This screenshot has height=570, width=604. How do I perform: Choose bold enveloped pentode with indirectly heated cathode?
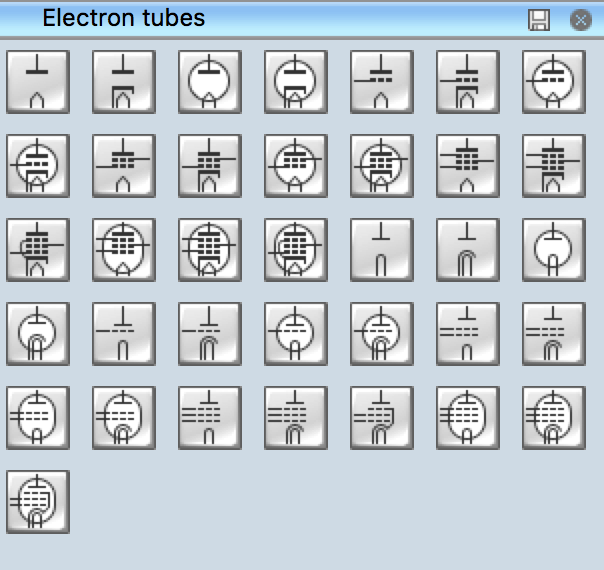coord(210,250)
